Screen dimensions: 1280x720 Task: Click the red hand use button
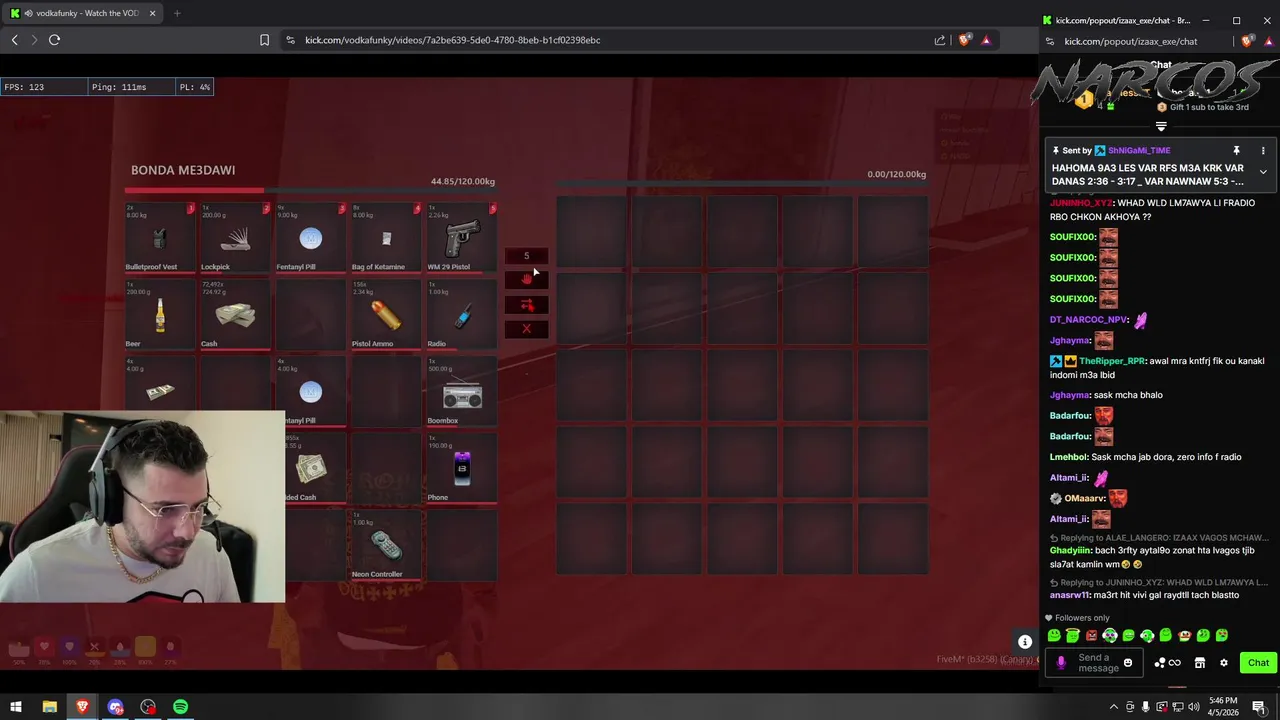point(527,279)
